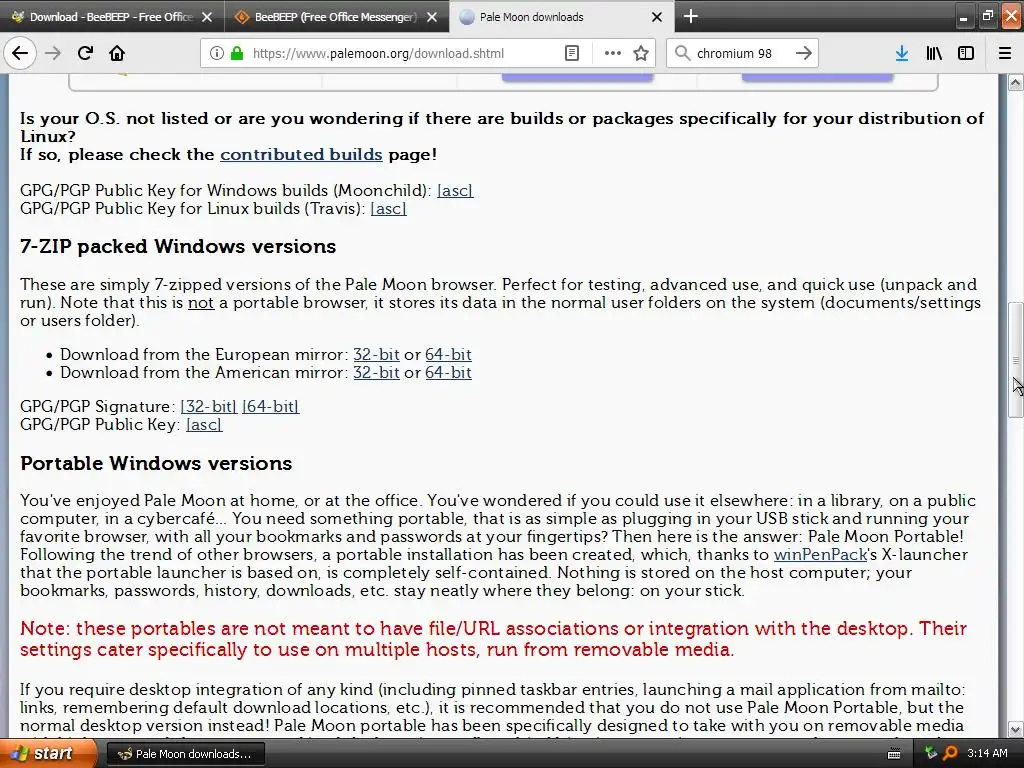This screenshot has height=768, width=1024.
Task: Click the orange magnifier tray icon
Action: (x=950, y=754)
